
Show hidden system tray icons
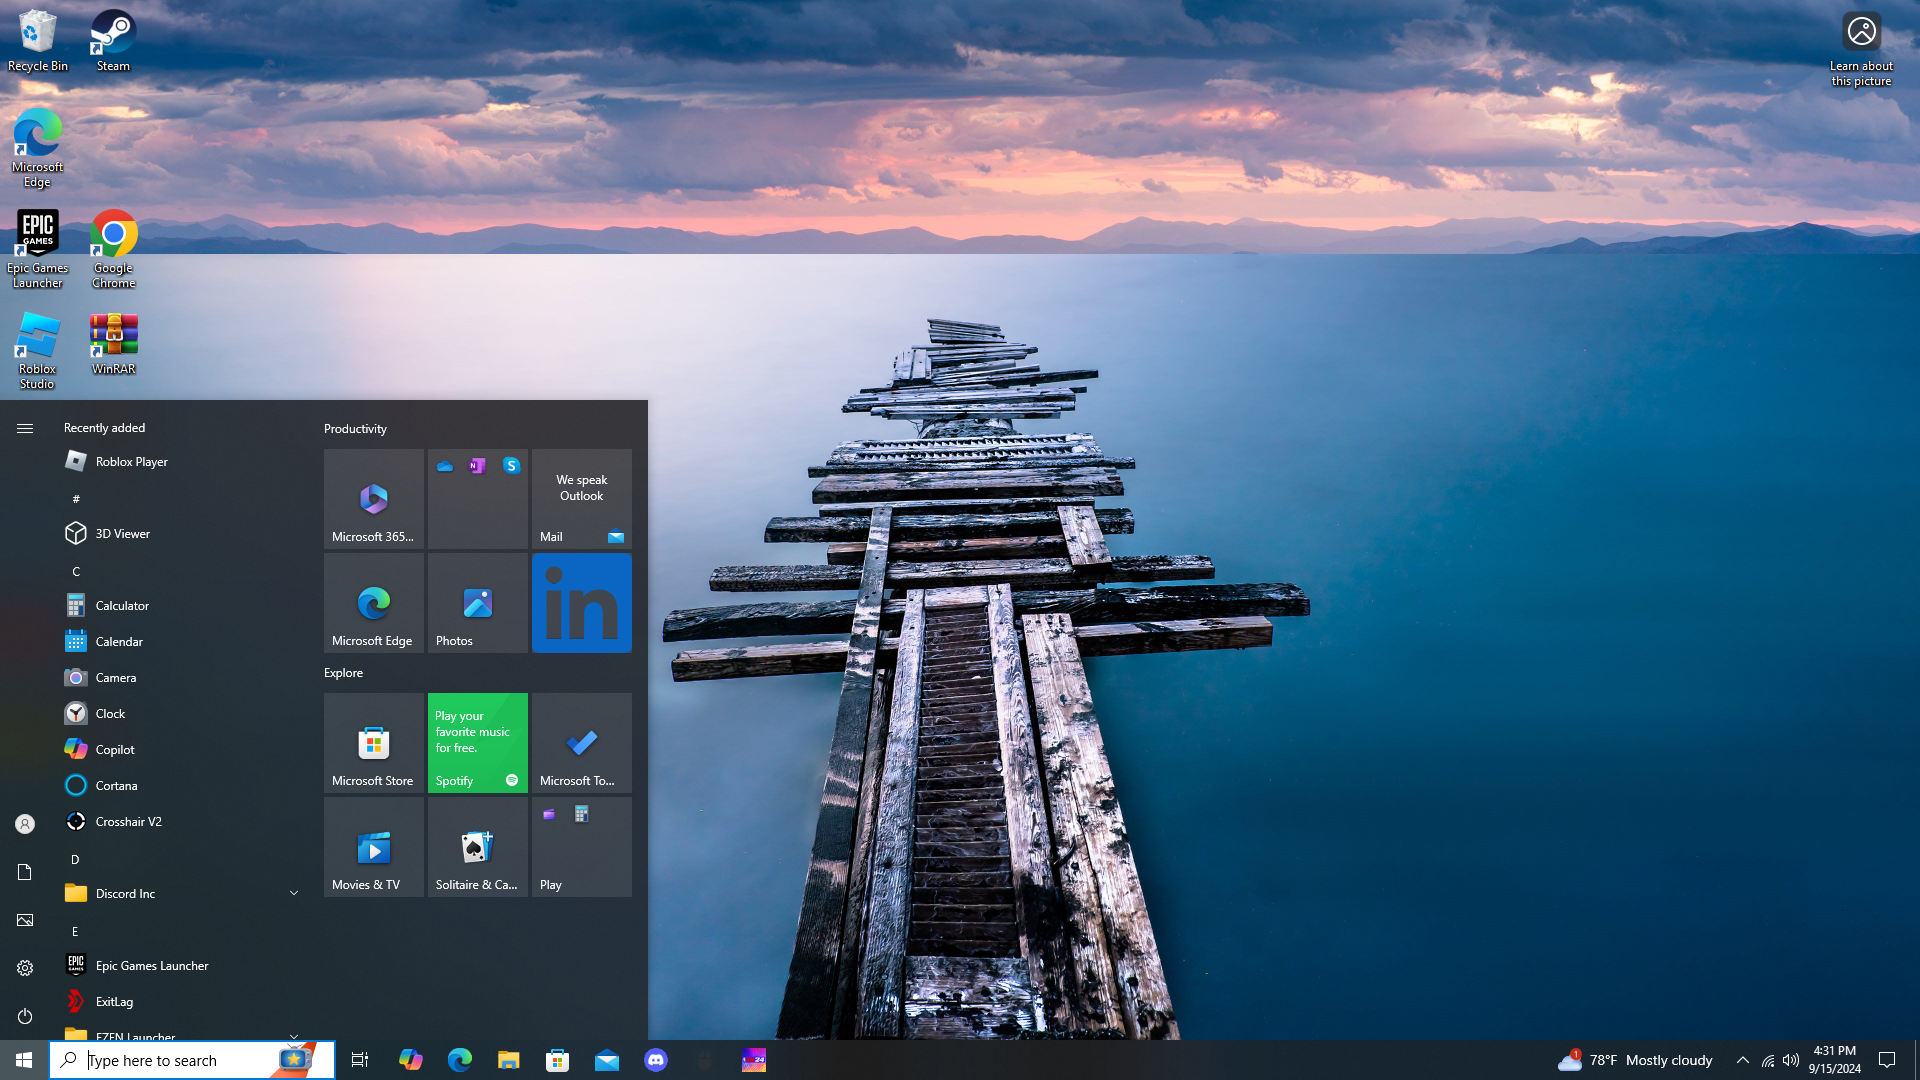point(1742,1060)
